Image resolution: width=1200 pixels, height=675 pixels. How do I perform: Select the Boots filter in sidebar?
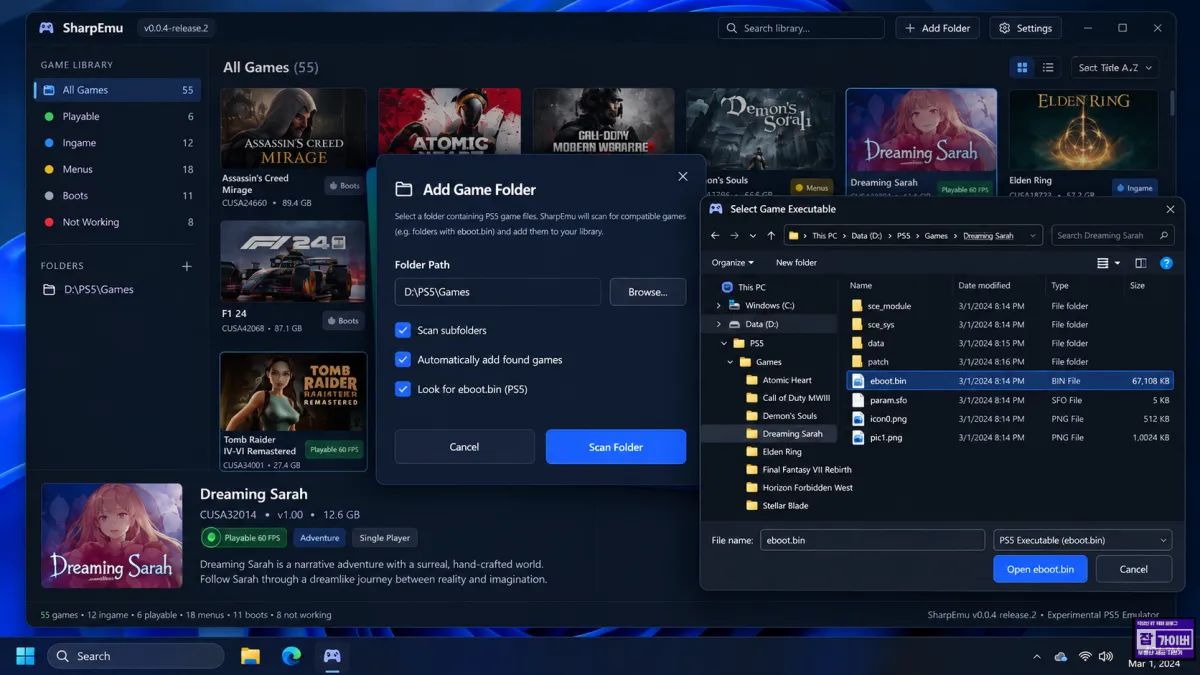click(117, 196)
